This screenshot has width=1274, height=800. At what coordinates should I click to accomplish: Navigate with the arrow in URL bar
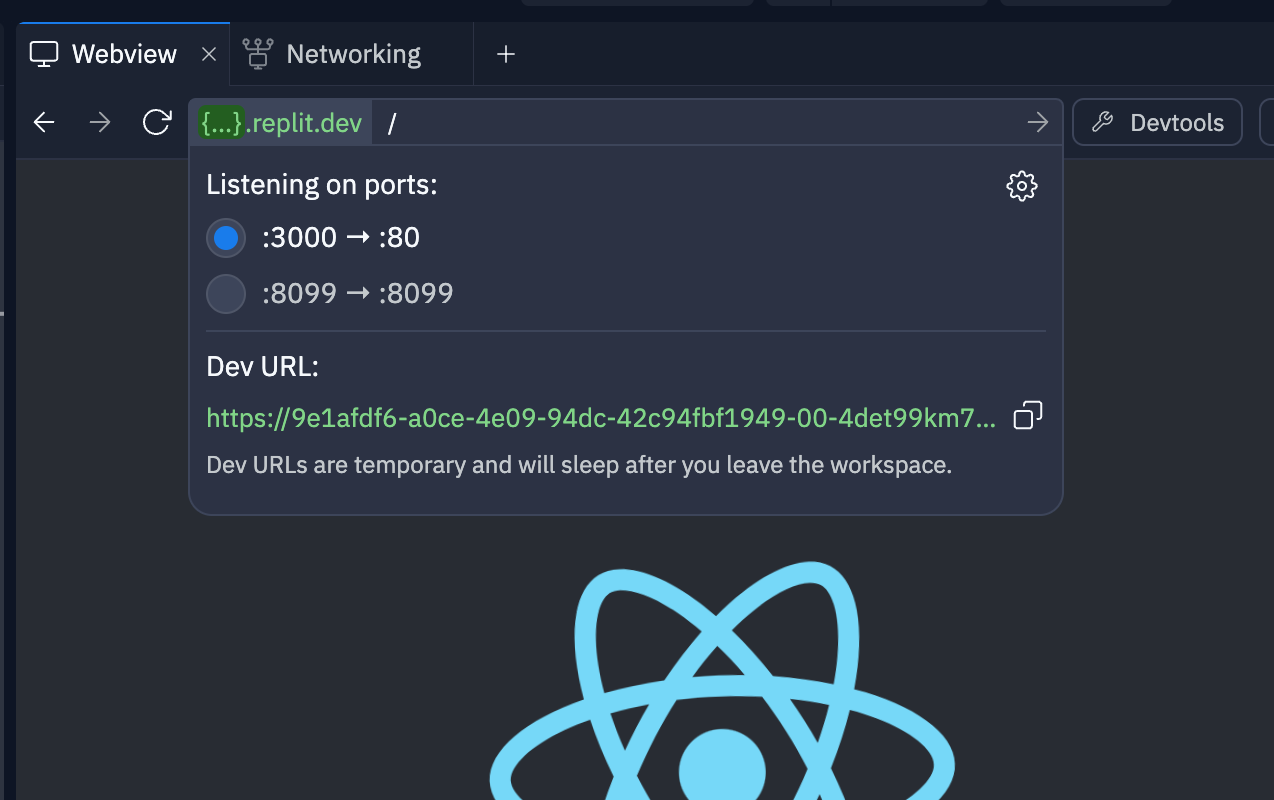tap(1038, 122)
